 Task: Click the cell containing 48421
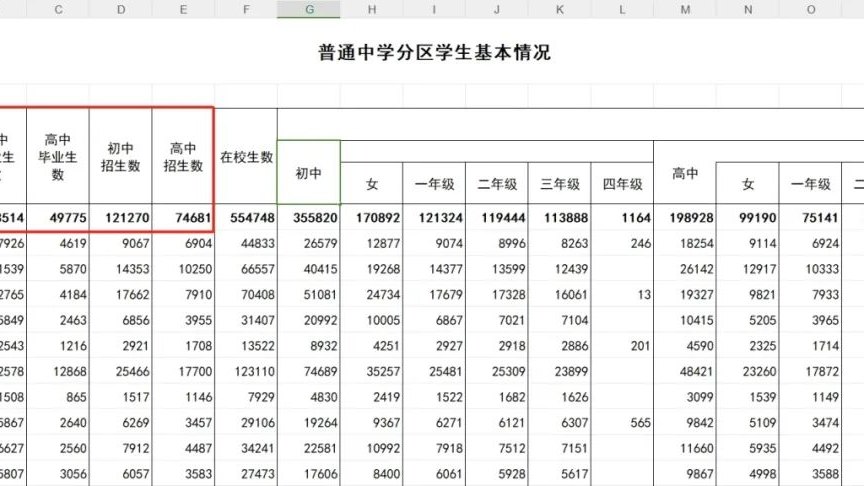point(685,371)
